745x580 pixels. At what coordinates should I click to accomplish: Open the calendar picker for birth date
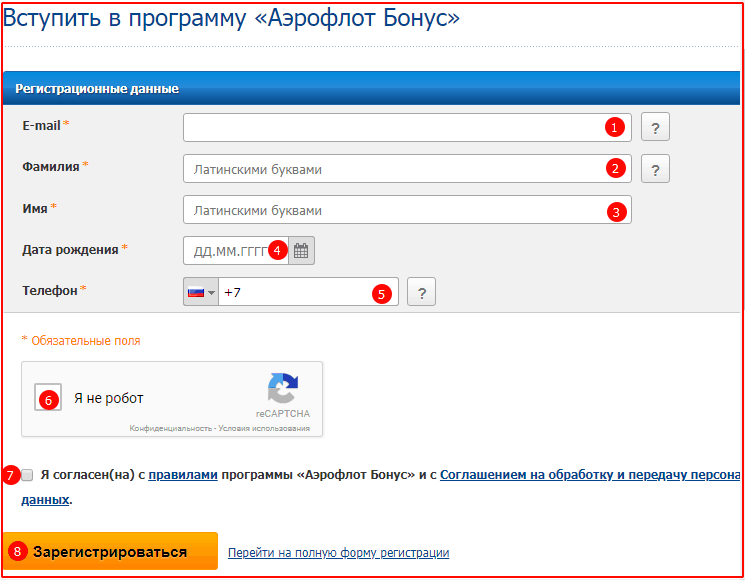pyautogui.click(x=301, y=250)
